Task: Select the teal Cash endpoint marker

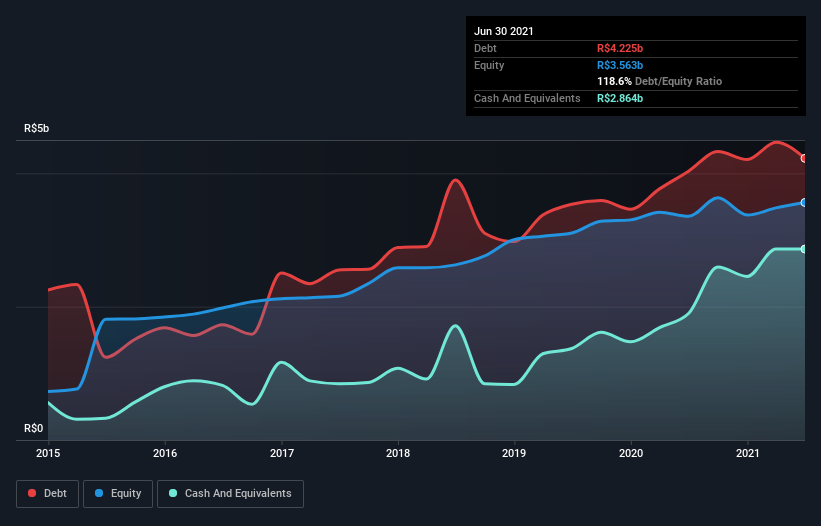Action: (805, 249)
